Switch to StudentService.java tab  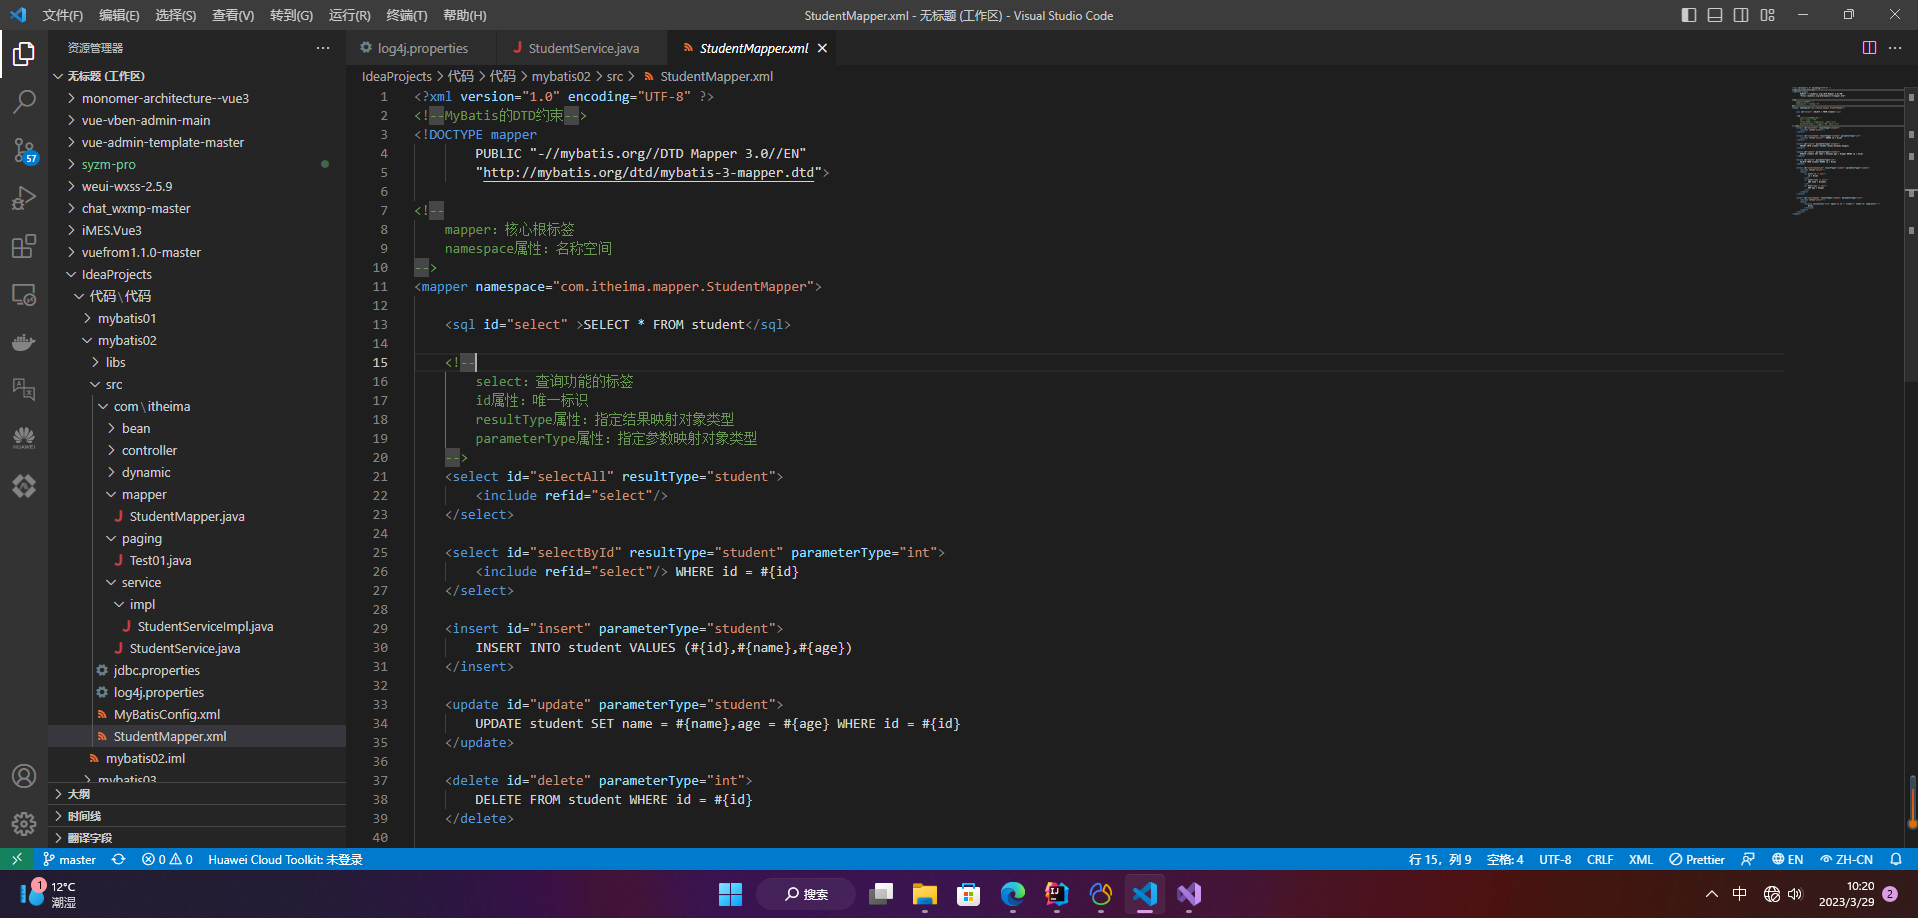pos(583,48)
